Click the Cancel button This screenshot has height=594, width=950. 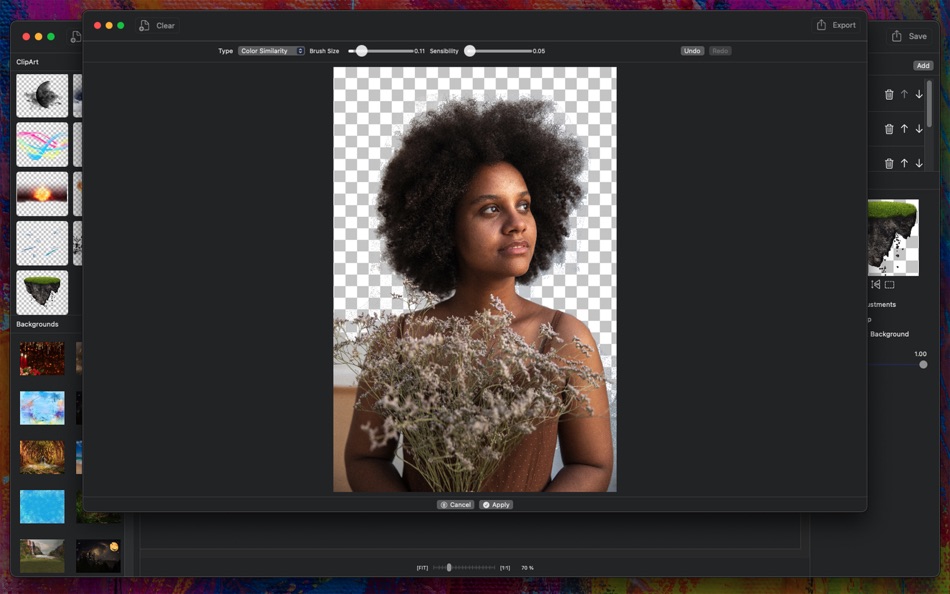click(x=456, y=504)
